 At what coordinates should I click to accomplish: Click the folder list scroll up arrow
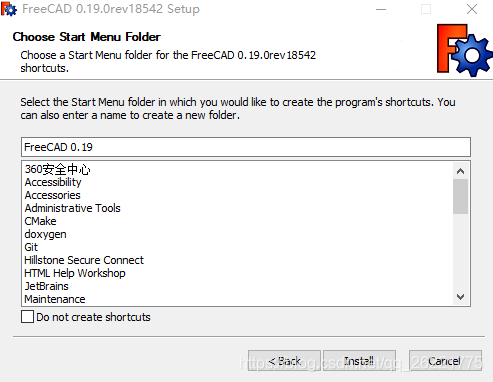461,171
